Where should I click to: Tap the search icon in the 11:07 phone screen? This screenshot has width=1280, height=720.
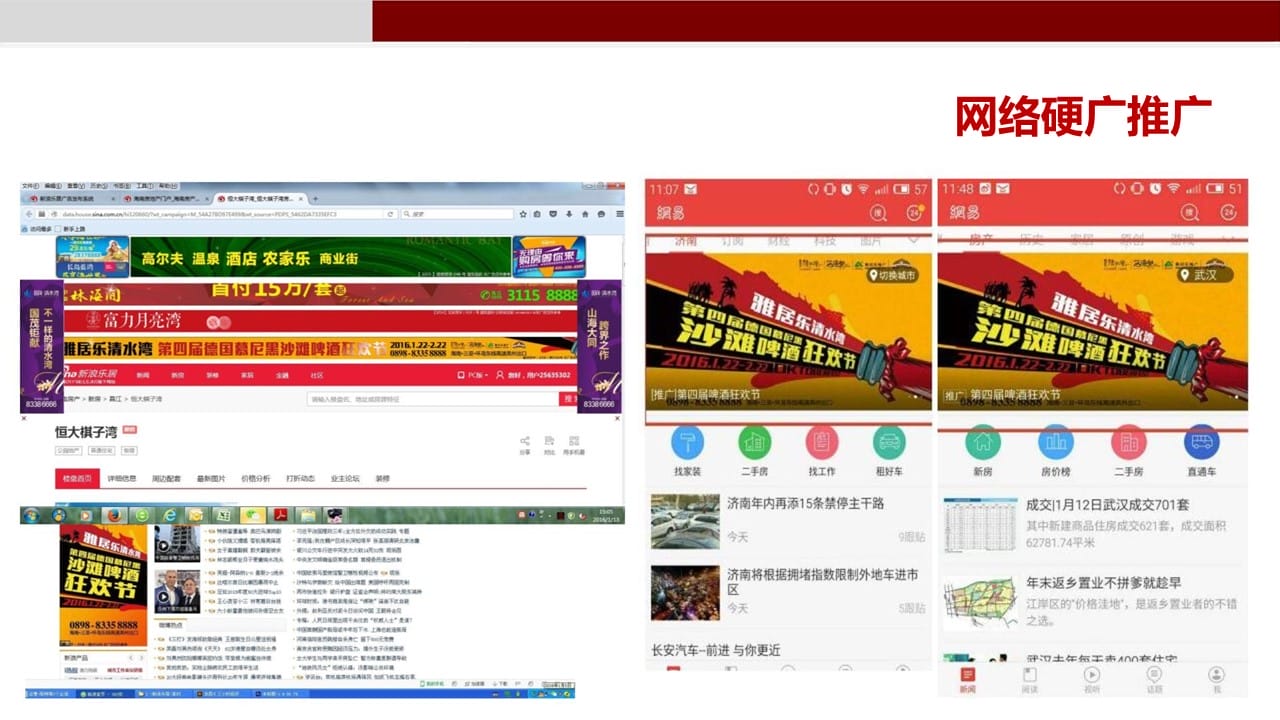click(x=878, y=212)
